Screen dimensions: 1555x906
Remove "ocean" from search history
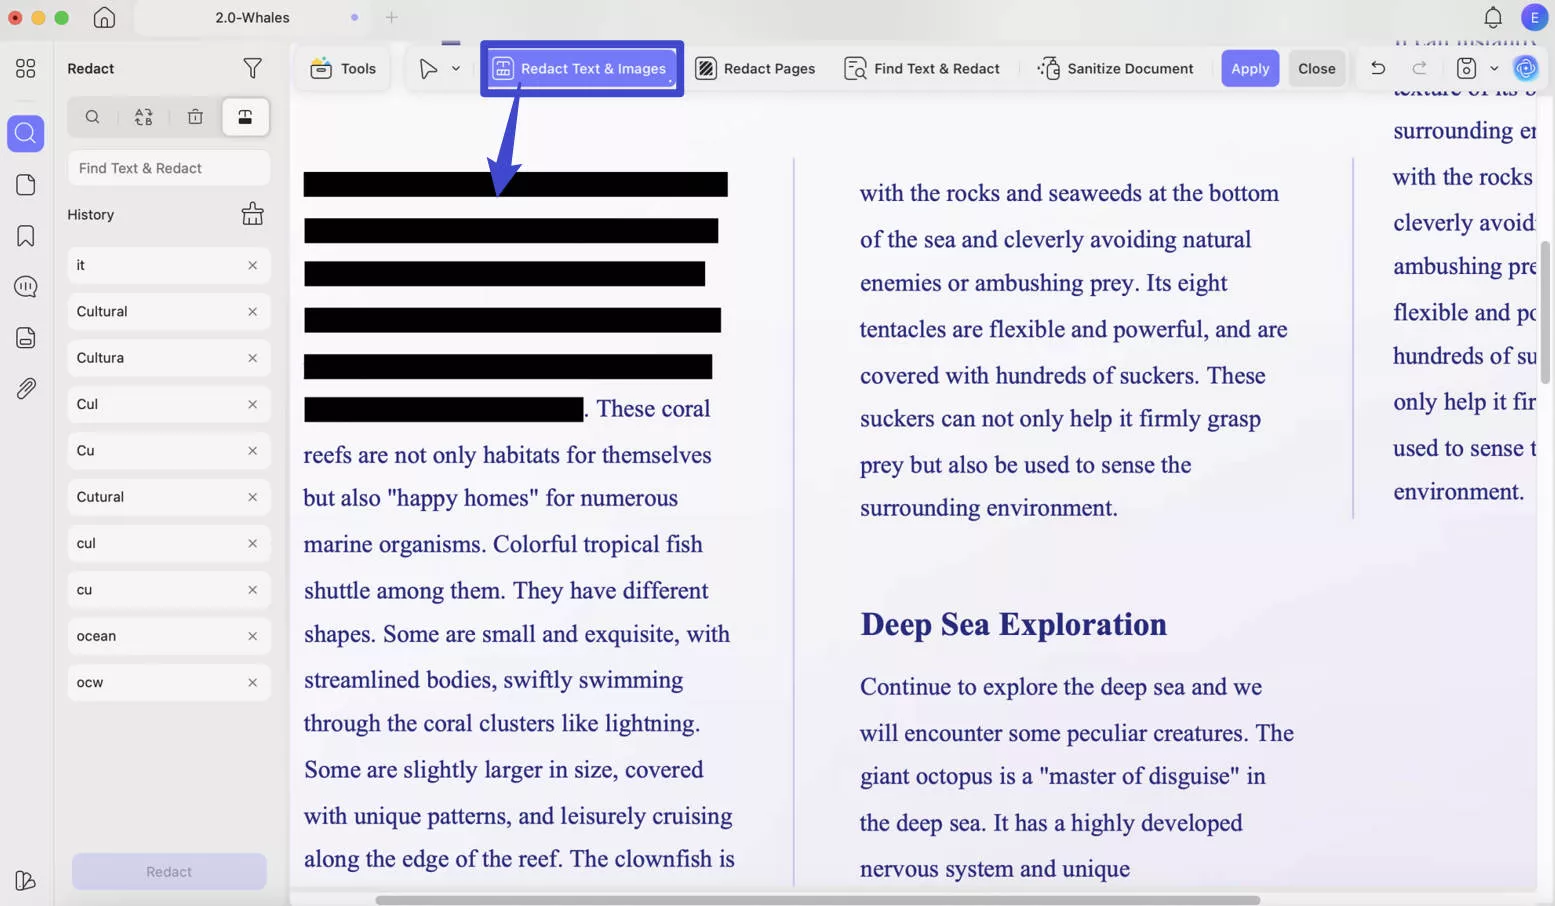(x=251, y=636)
